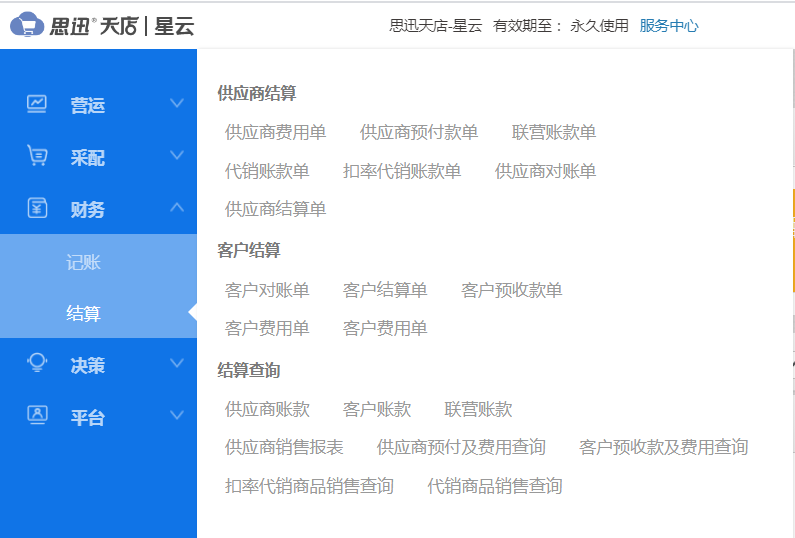Collapse the 财务 menu chevron
The height and width of the screenshot is (538, 795).
point(176,207)
